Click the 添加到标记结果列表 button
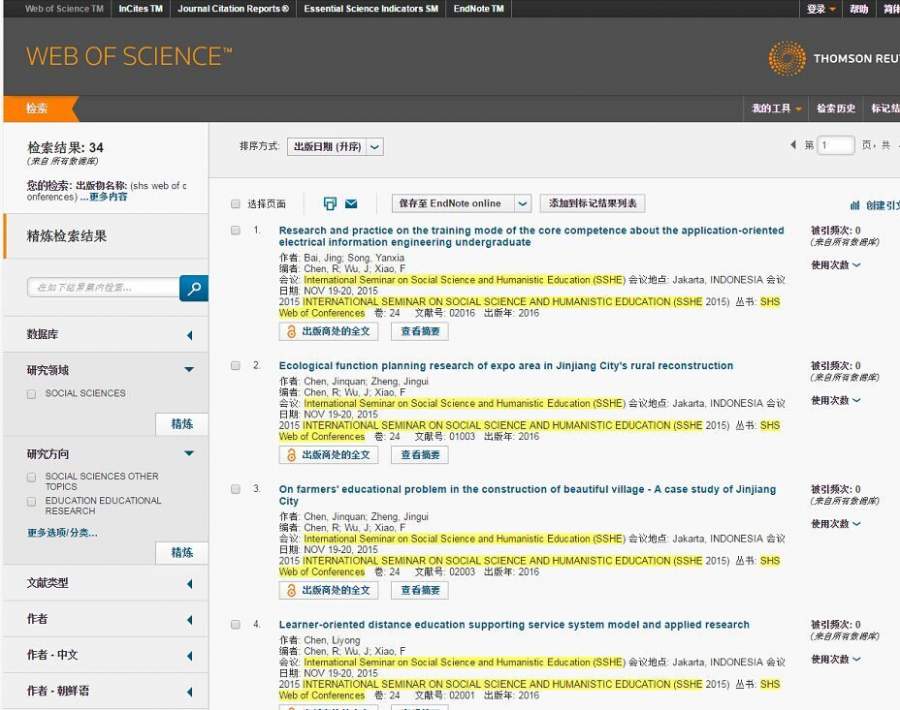 pos(592,203)
